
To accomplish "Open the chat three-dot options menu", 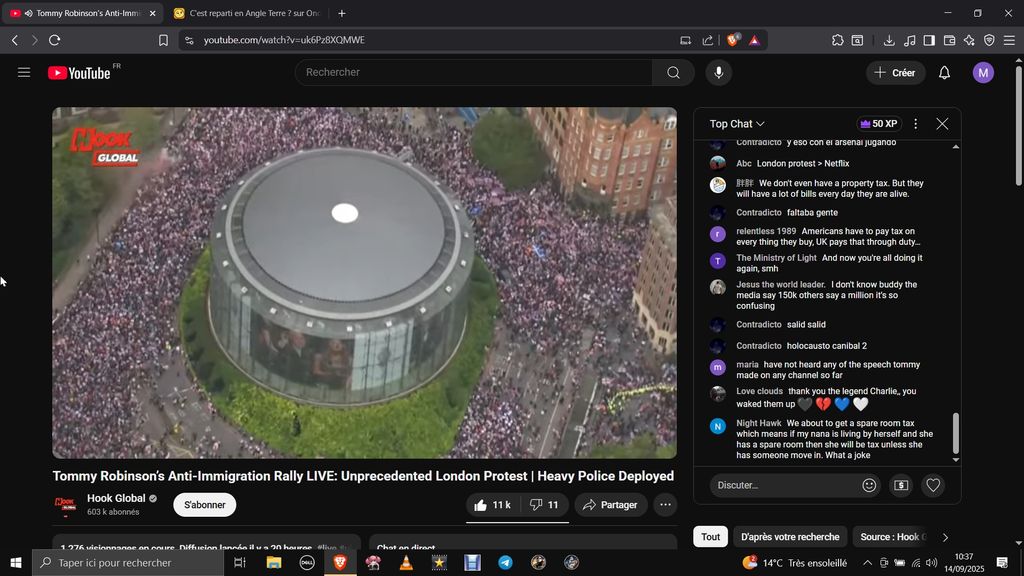I will tap(916, 123).
